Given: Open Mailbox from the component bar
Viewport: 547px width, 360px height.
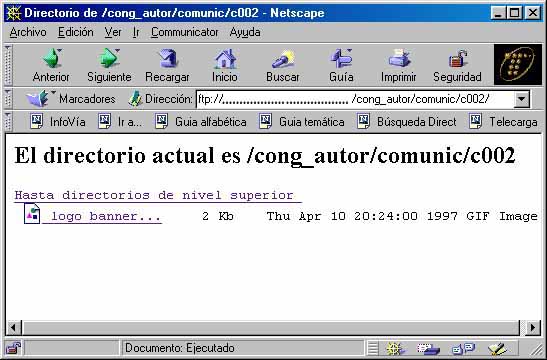Looking at the screenshot, I should [x=428, y=348].
